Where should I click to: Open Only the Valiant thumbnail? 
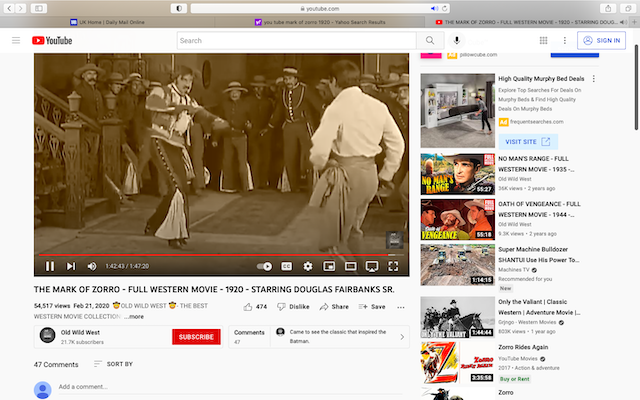pos(458,317)
